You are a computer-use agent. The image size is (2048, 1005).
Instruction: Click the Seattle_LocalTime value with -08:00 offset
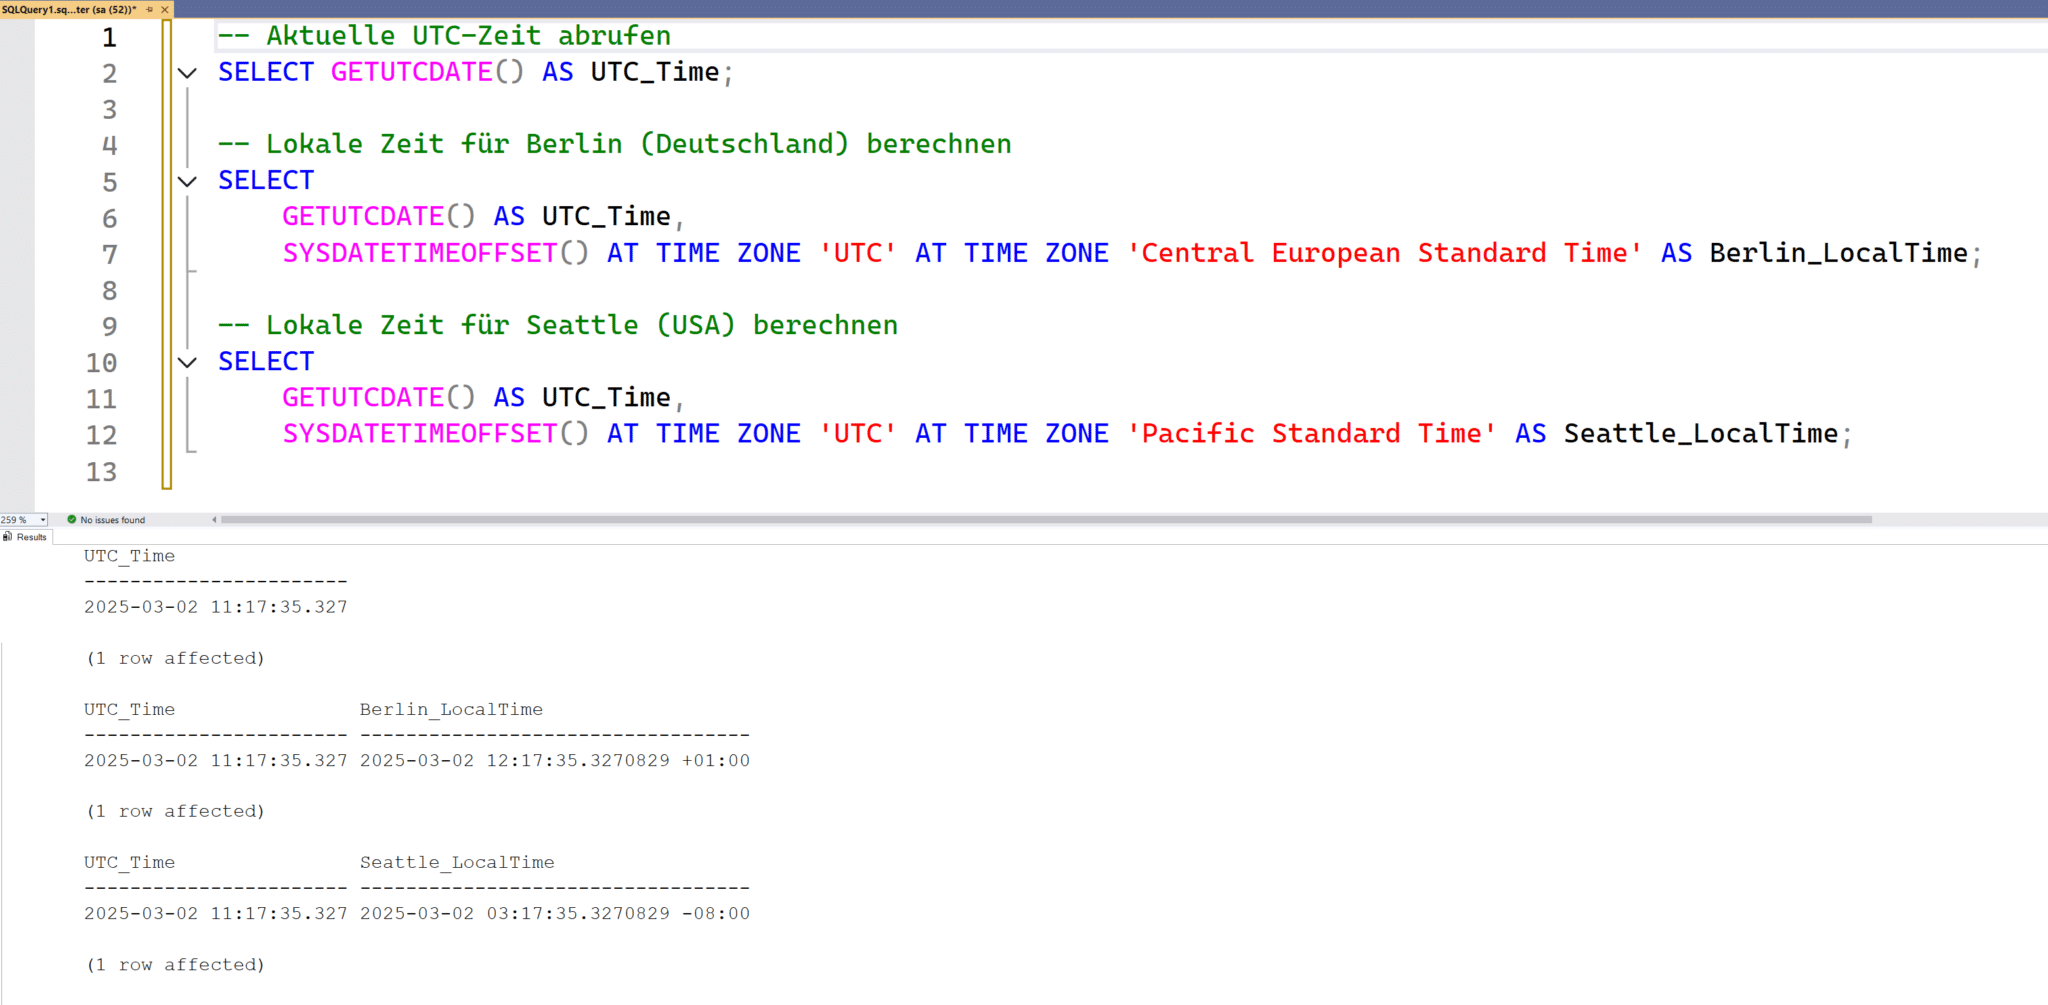point(554,914)
